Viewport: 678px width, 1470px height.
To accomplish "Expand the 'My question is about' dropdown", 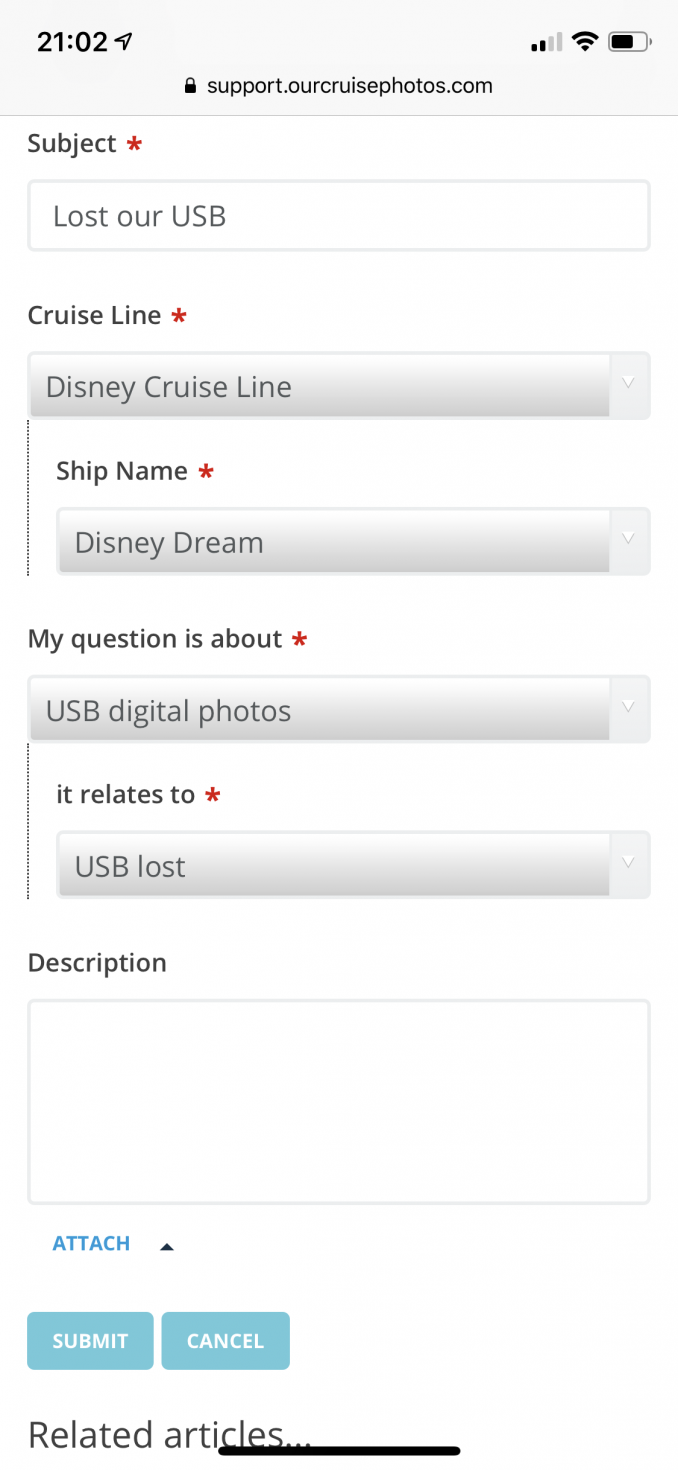I will 339,709.
